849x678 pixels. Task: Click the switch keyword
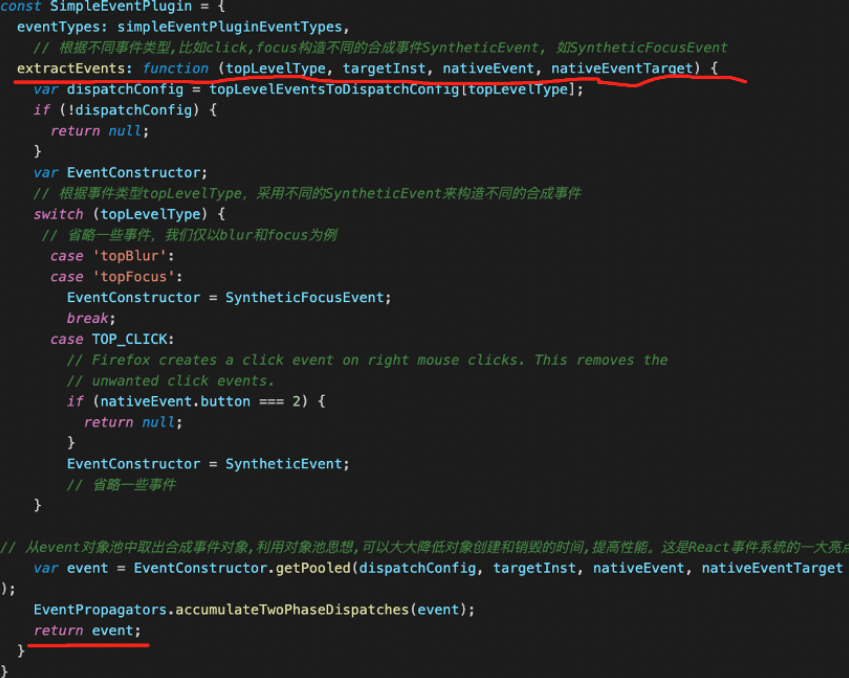pos(58,214)
